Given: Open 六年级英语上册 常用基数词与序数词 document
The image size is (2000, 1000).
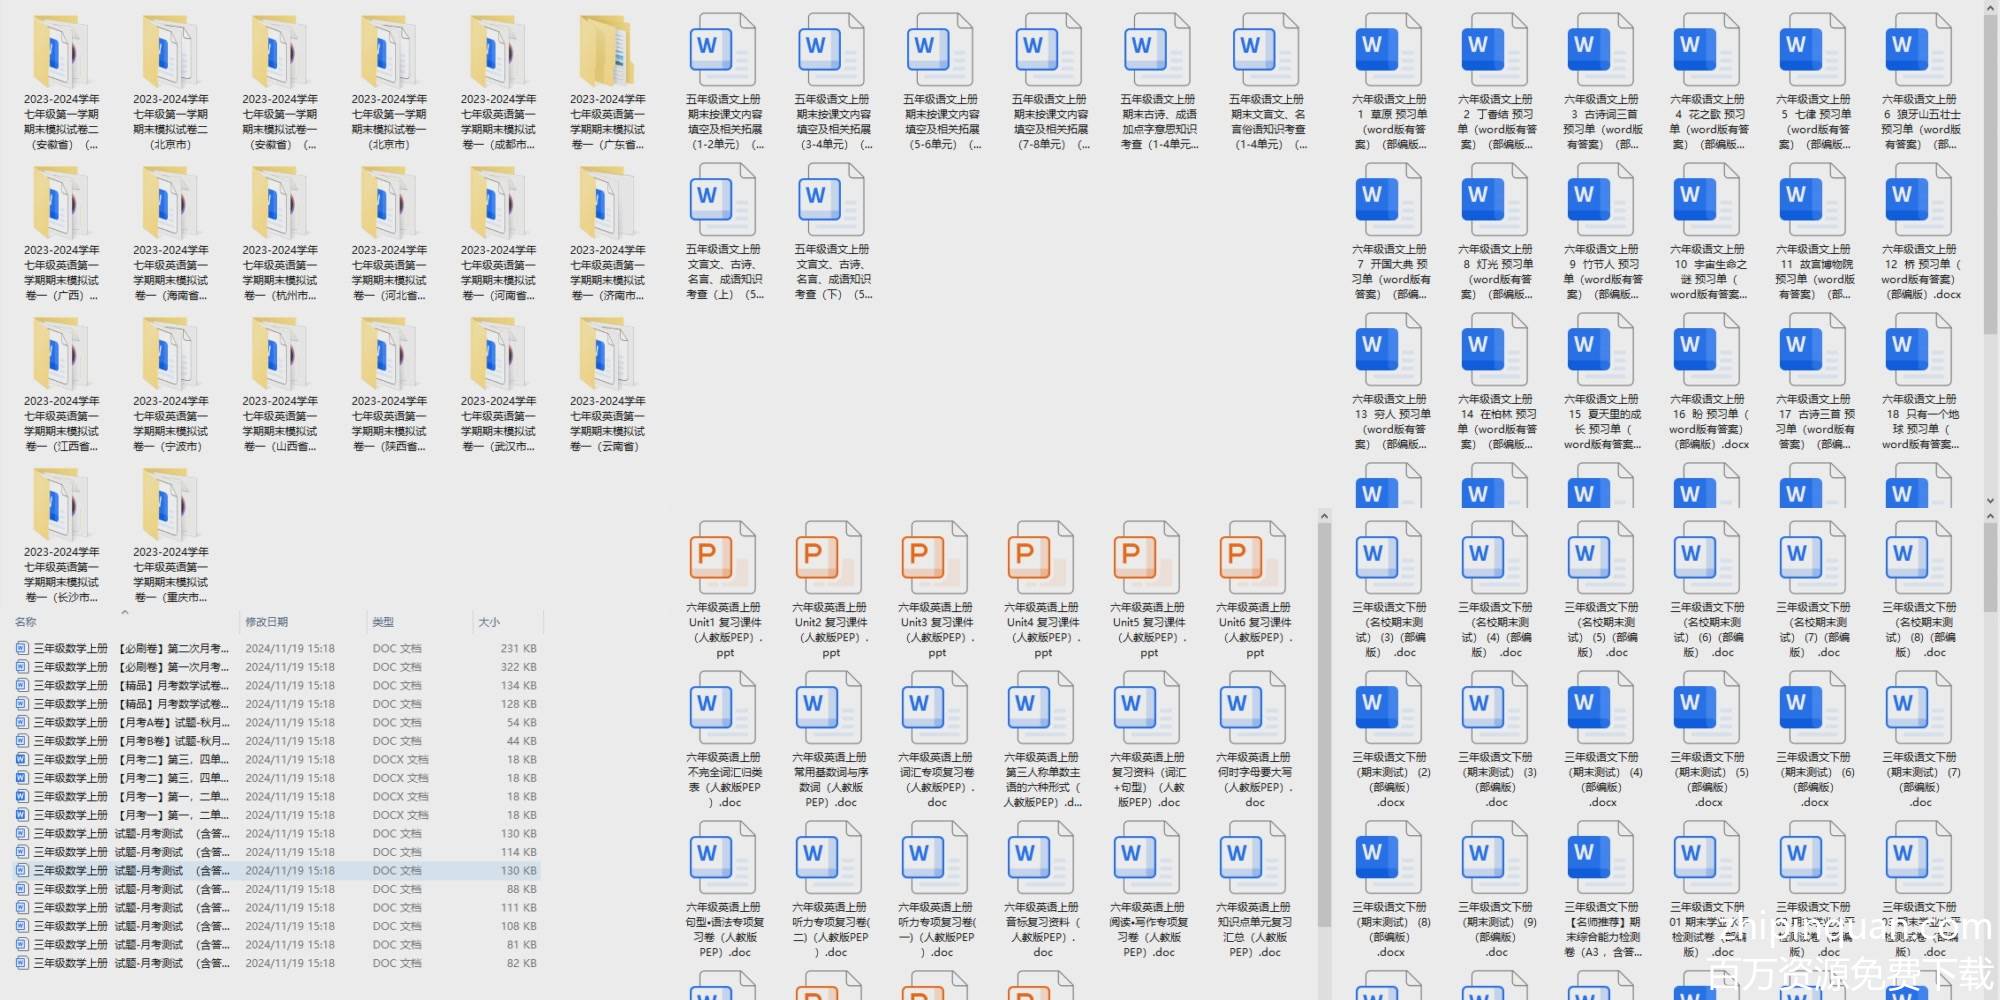Looking at the screenshot, I should click(x=830, y=741).
